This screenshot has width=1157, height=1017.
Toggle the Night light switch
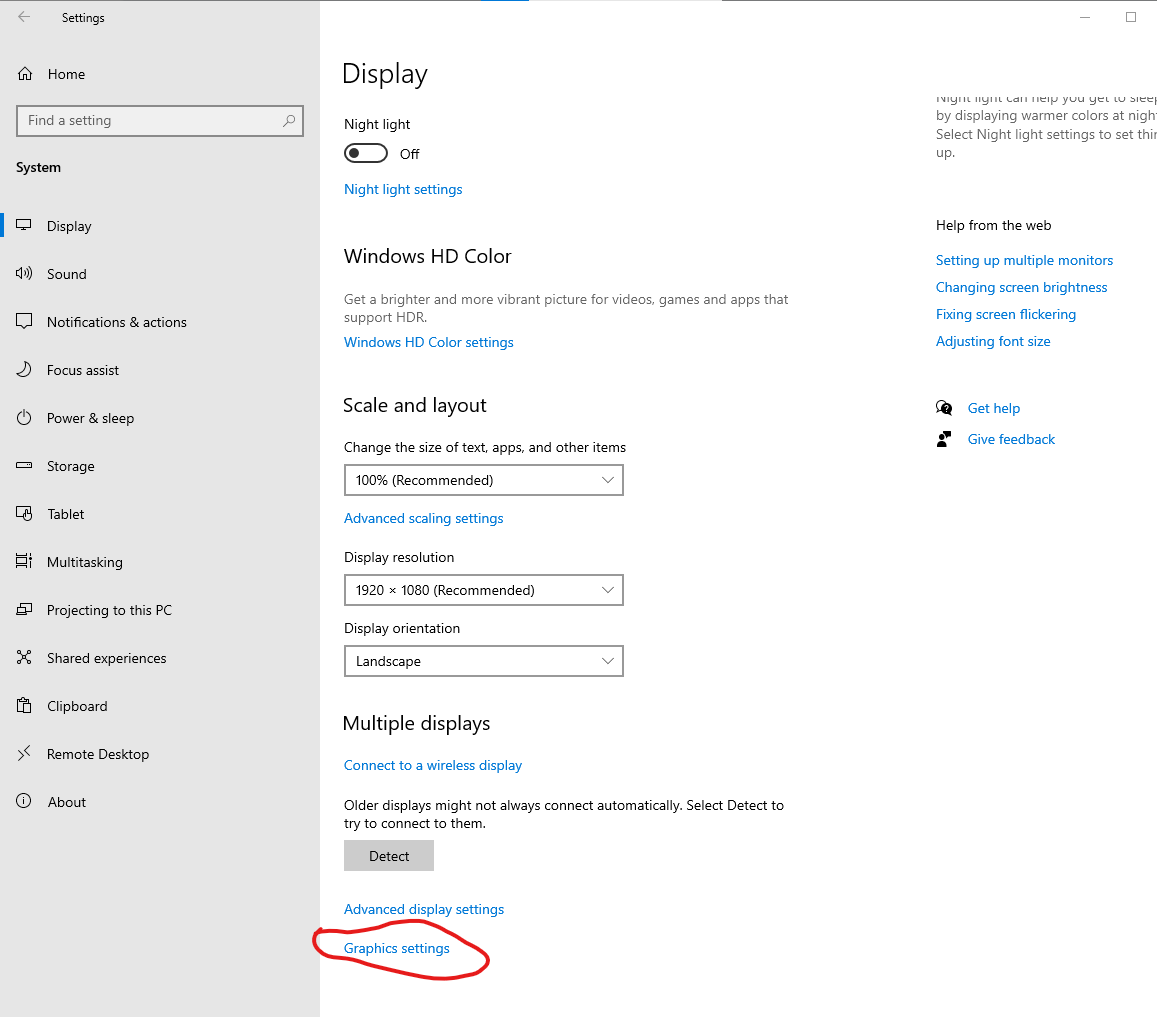(366, 153)
